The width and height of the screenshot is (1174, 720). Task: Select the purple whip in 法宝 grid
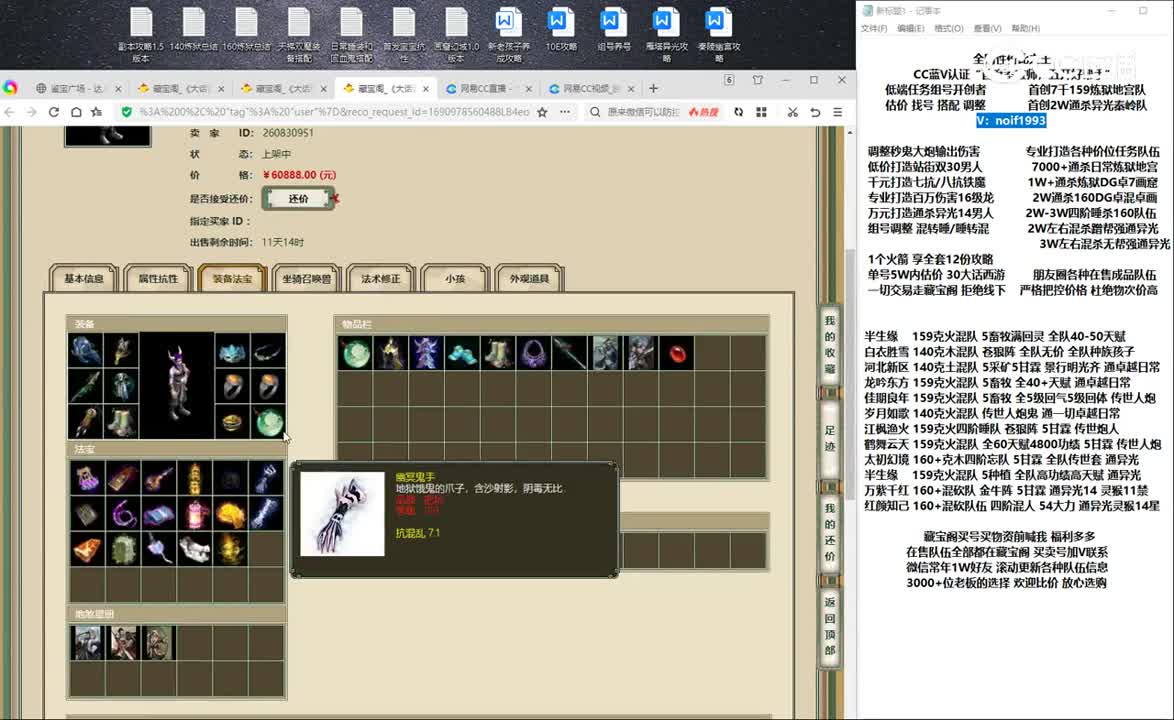[x=123, y=514]
